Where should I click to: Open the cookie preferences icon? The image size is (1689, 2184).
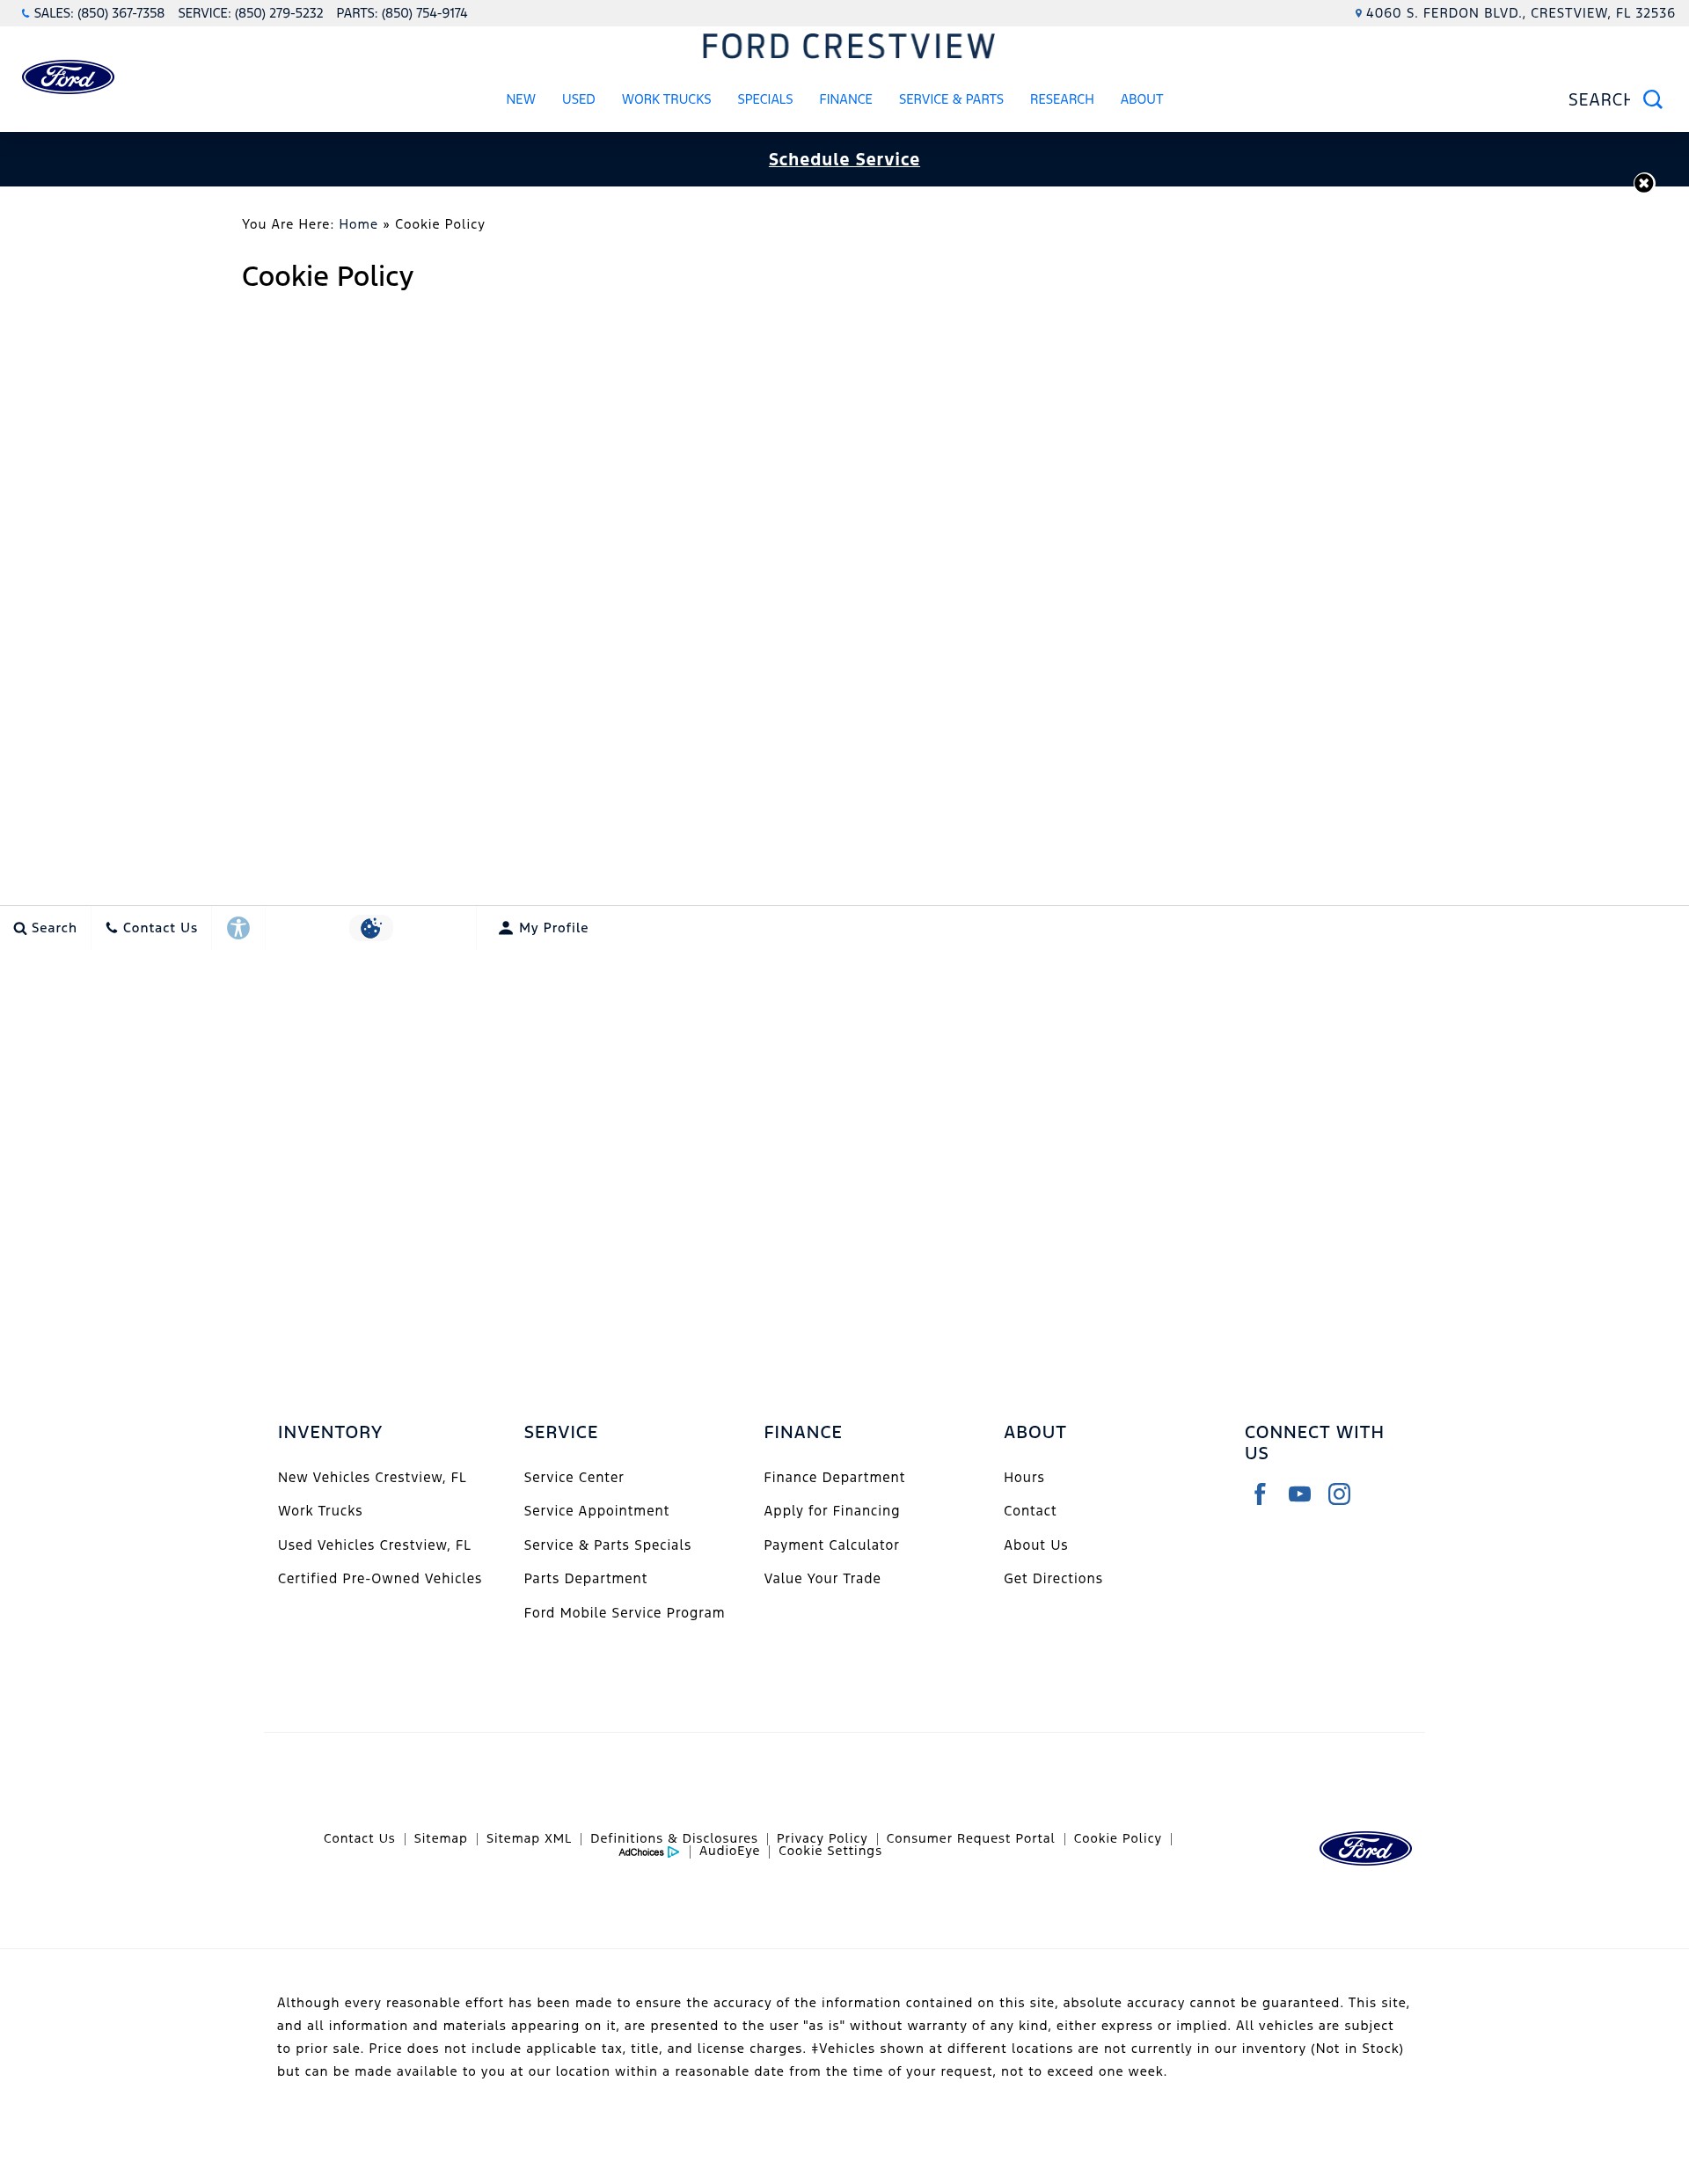click(371, 928)
